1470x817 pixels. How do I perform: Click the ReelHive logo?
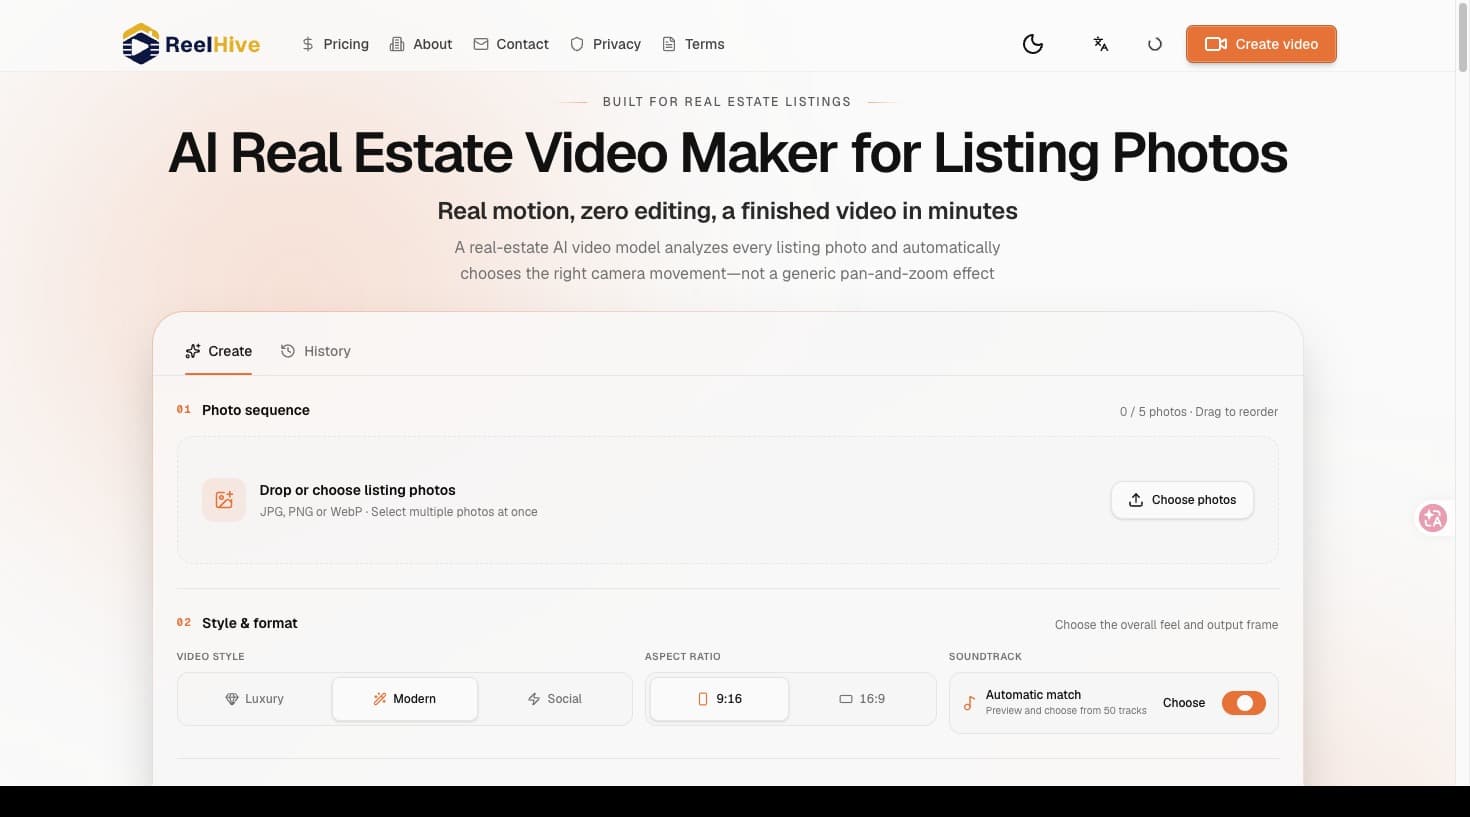pos(191,44)
